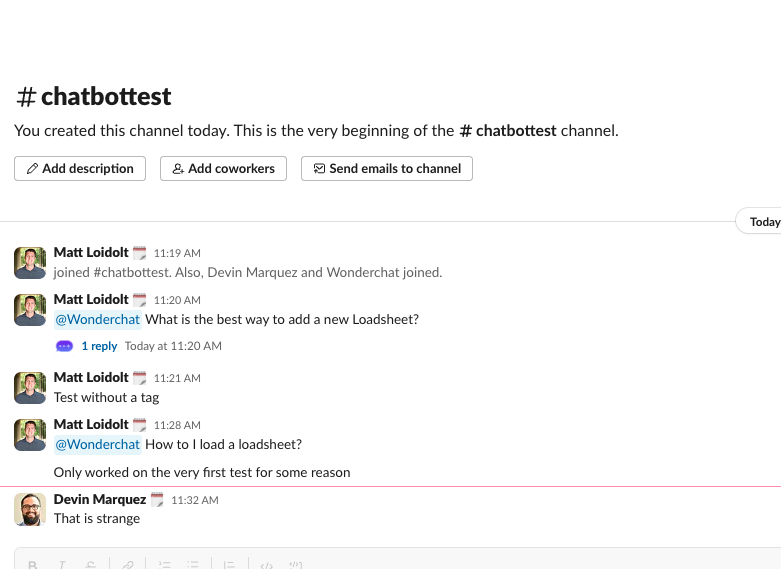Screen dimensions: 781x569
Task: Apply strikethrough formatting
Action: [90, 565]
